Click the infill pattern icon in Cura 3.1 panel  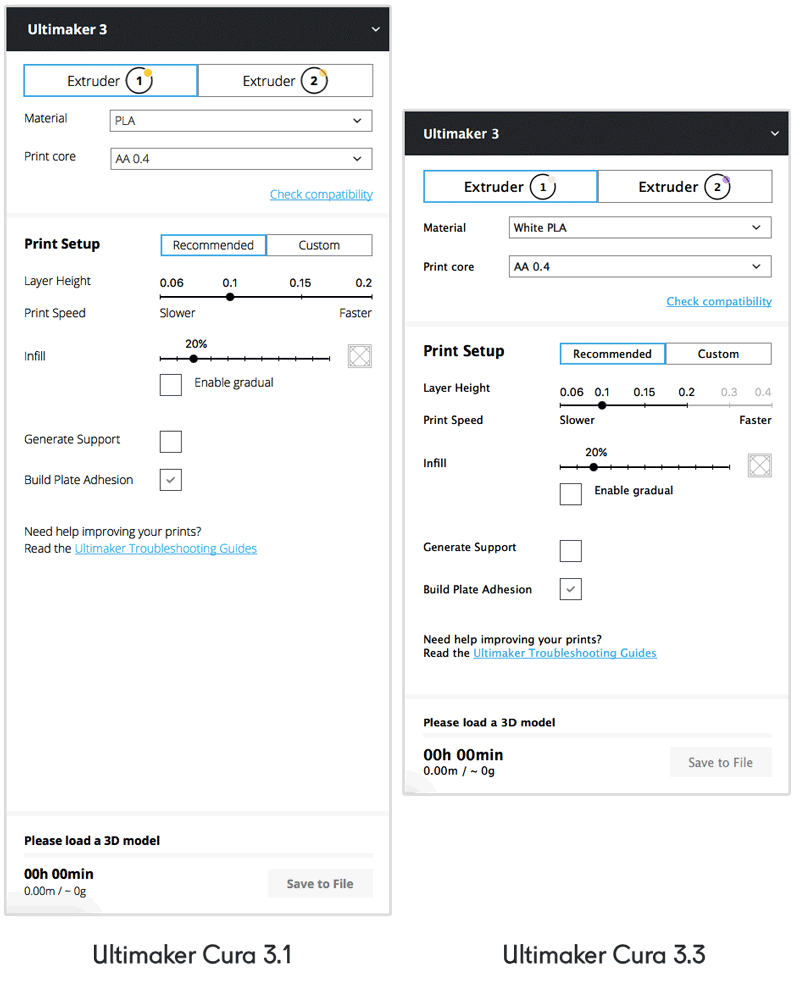[x=360, y=357]
